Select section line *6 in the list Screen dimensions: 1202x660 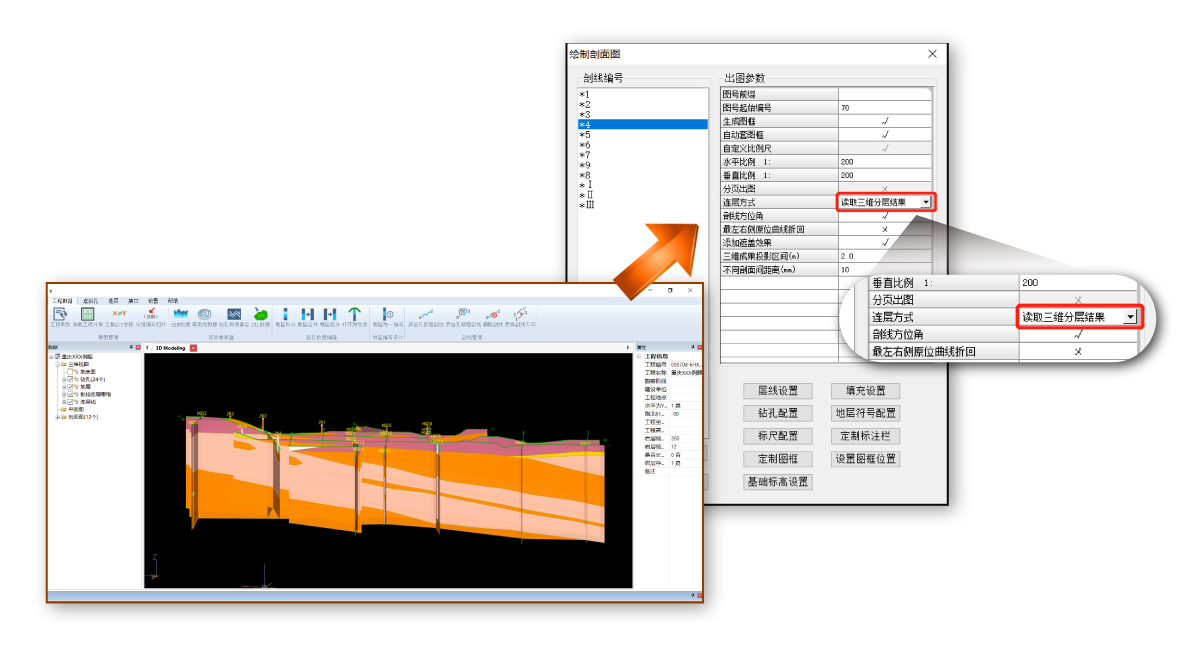642,145
